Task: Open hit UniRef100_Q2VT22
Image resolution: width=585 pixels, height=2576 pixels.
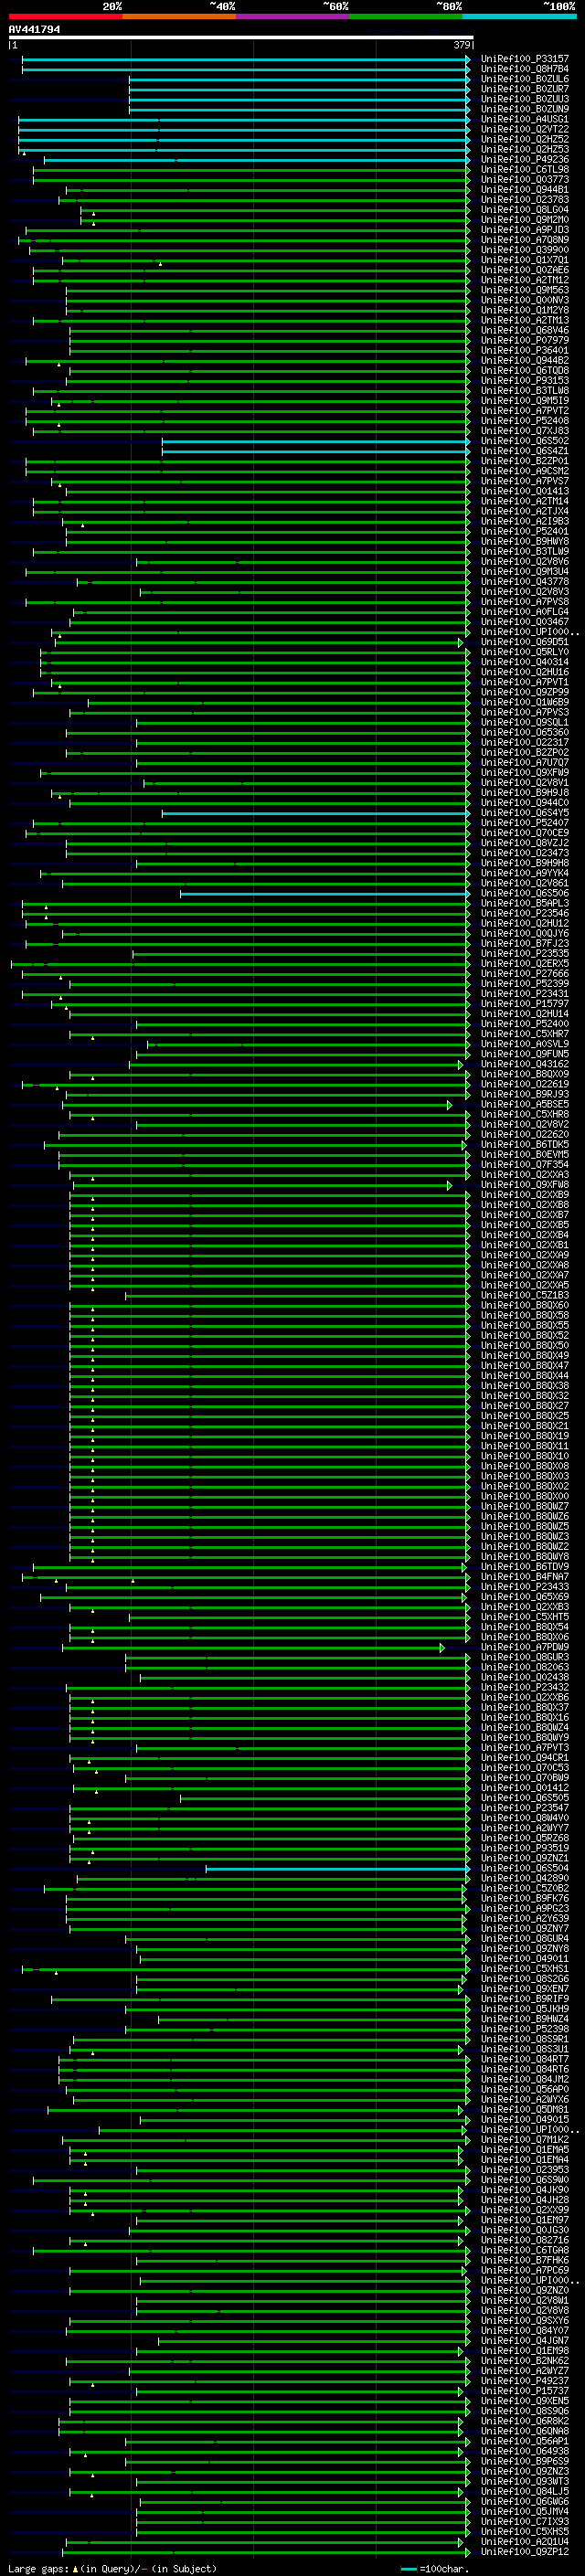Action: (x=525, y=129)
